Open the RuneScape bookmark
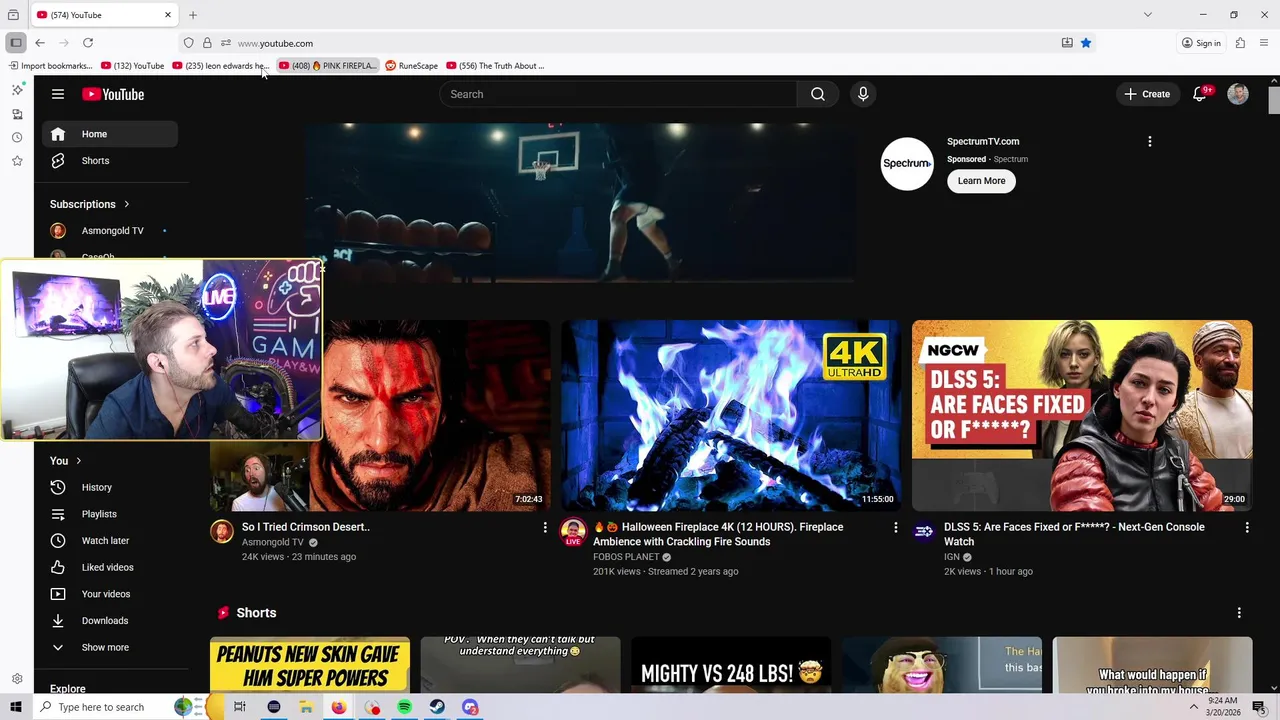 (411, 66)
